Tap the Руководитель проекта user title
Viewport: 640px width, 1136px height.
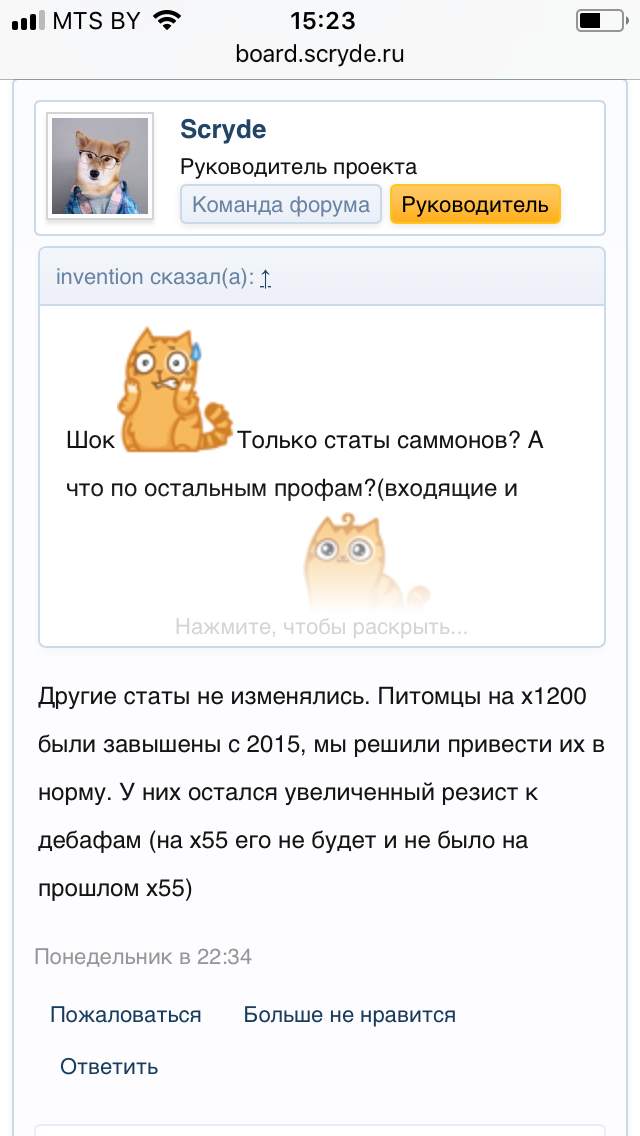pos(298,167)
